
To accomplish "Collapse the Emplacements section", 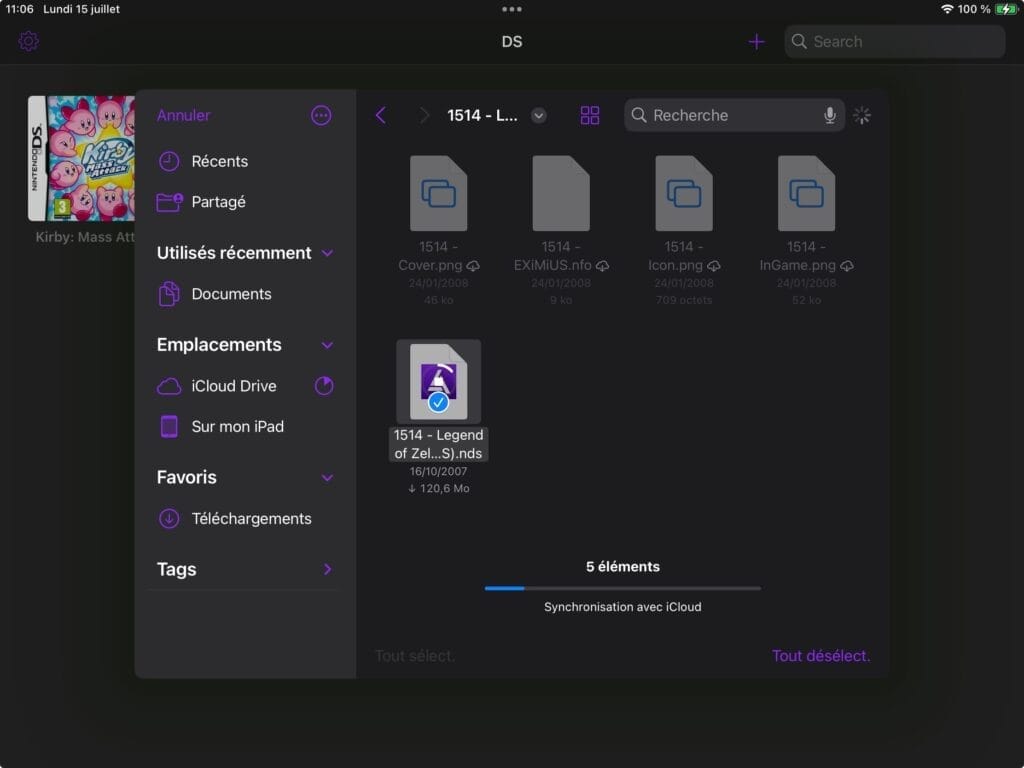I will click(x=327, y=344).
